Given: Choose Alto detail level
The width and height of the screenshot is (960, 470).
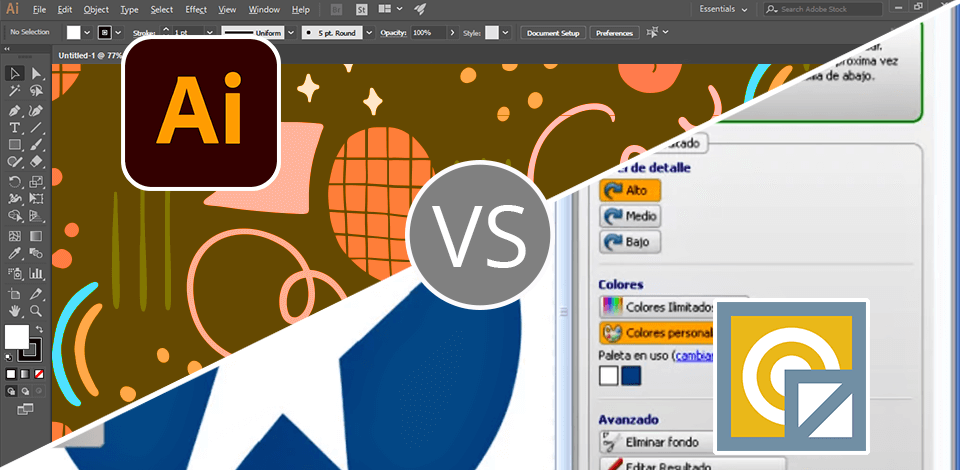Looking at the screenshot, I should point(630,190).
